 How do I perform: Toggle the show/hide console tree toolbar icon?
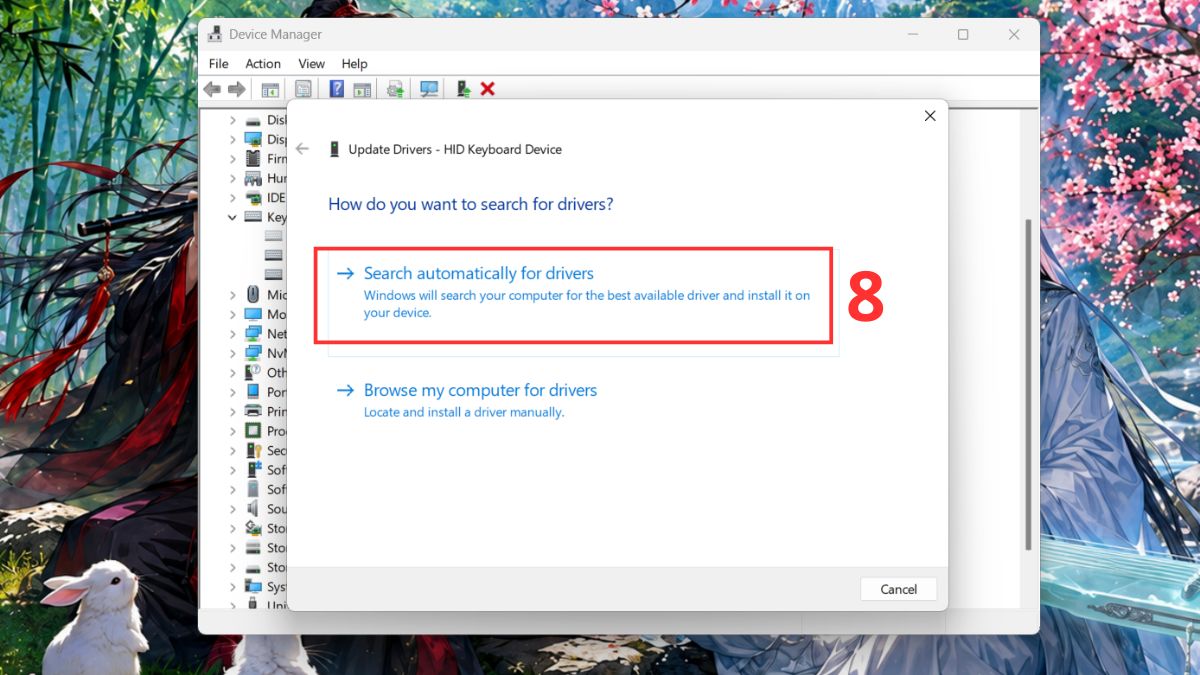tap(270, 89)
